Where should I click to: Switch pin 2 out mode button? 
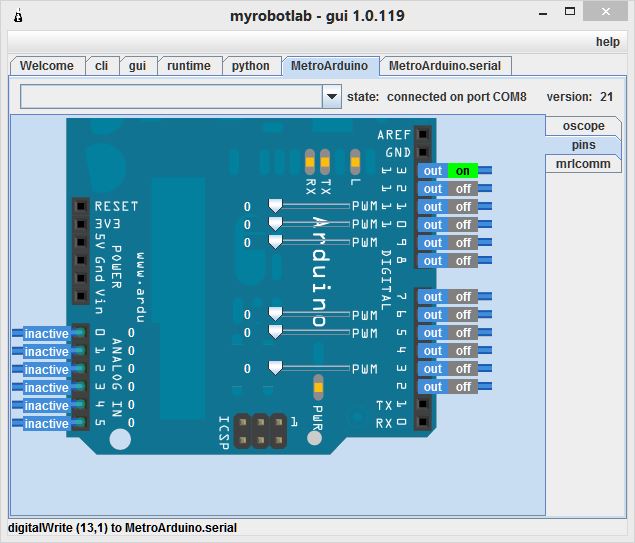point(433,387)
